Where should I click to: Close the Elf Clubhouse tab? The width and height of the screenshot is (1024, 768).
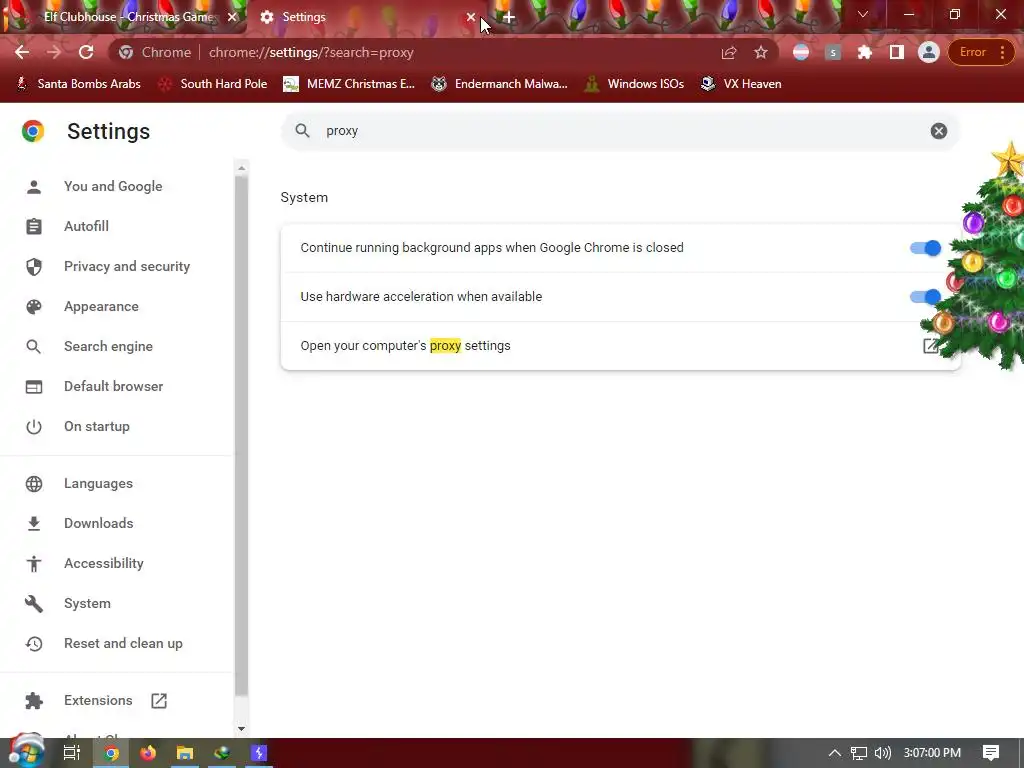click(232, 17)
